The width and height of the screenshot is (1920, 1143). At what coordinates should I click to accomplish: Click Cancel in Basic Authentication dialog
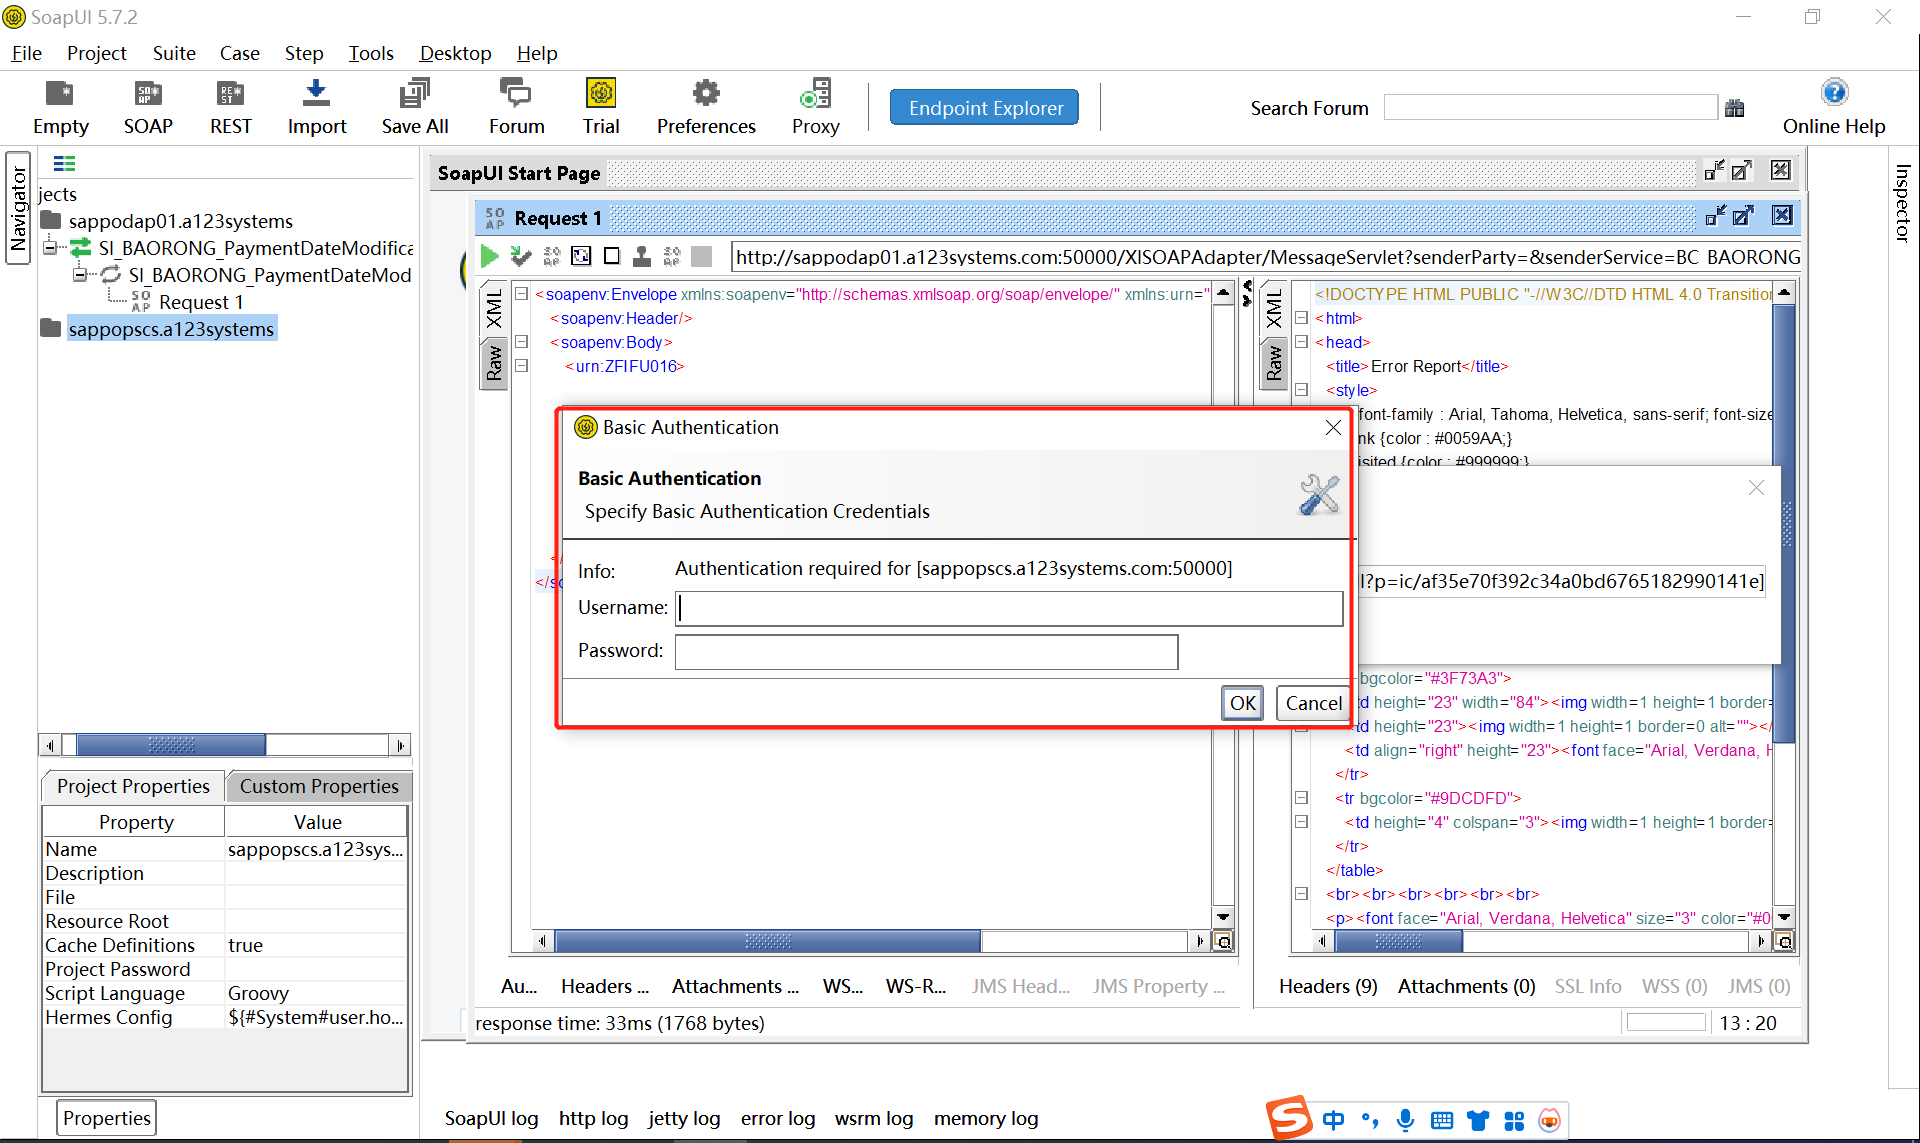(x=1313, y=703)
